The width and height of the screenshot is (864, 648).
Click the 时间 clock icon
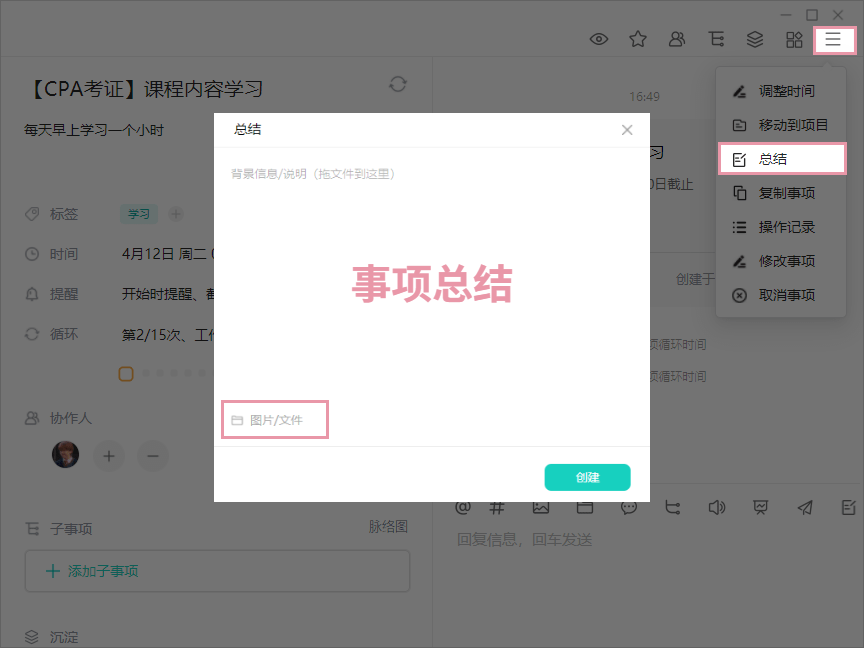32,254
